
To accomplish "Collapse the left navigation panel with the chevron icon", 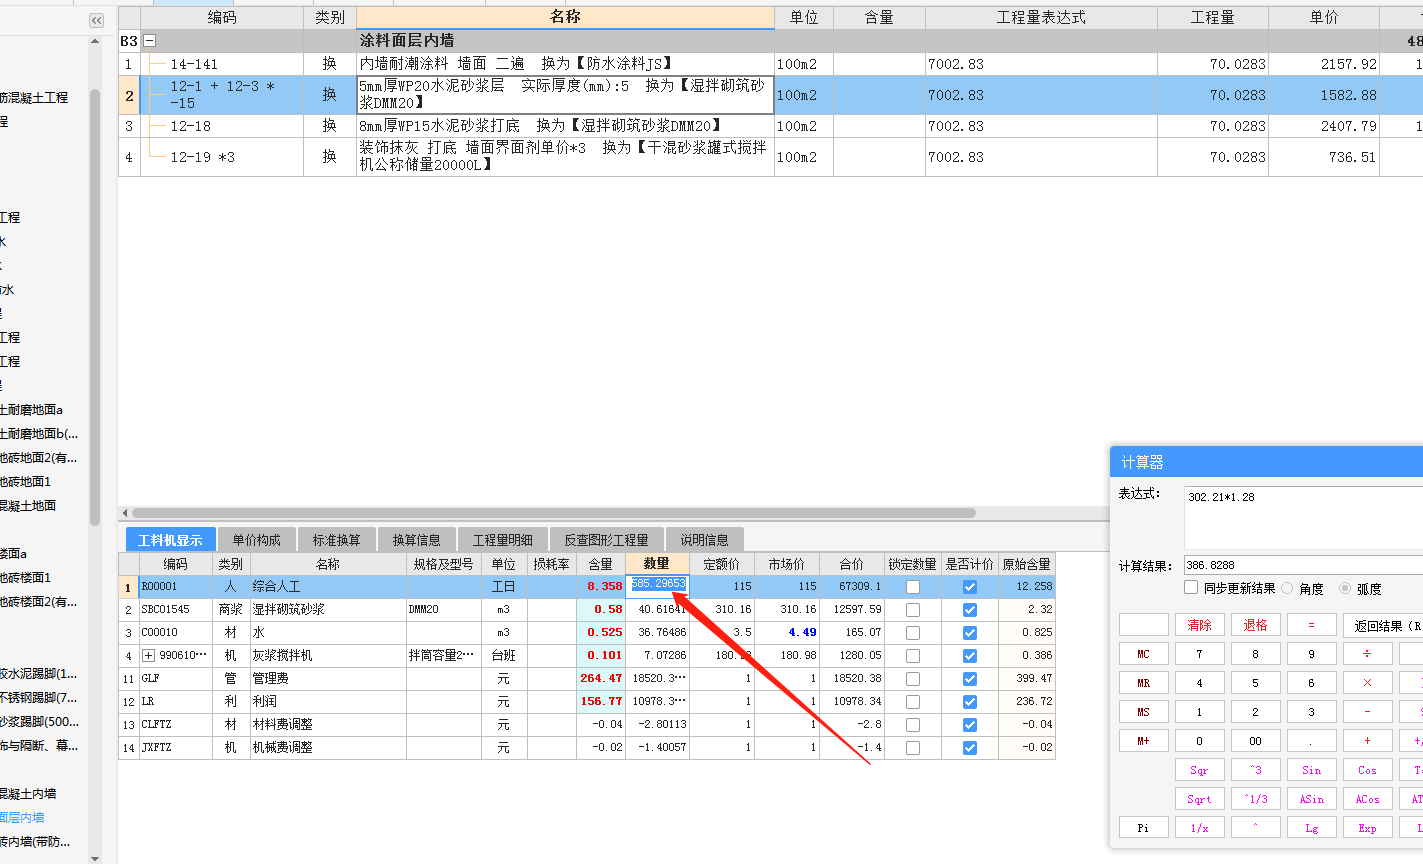I will 96,20.
